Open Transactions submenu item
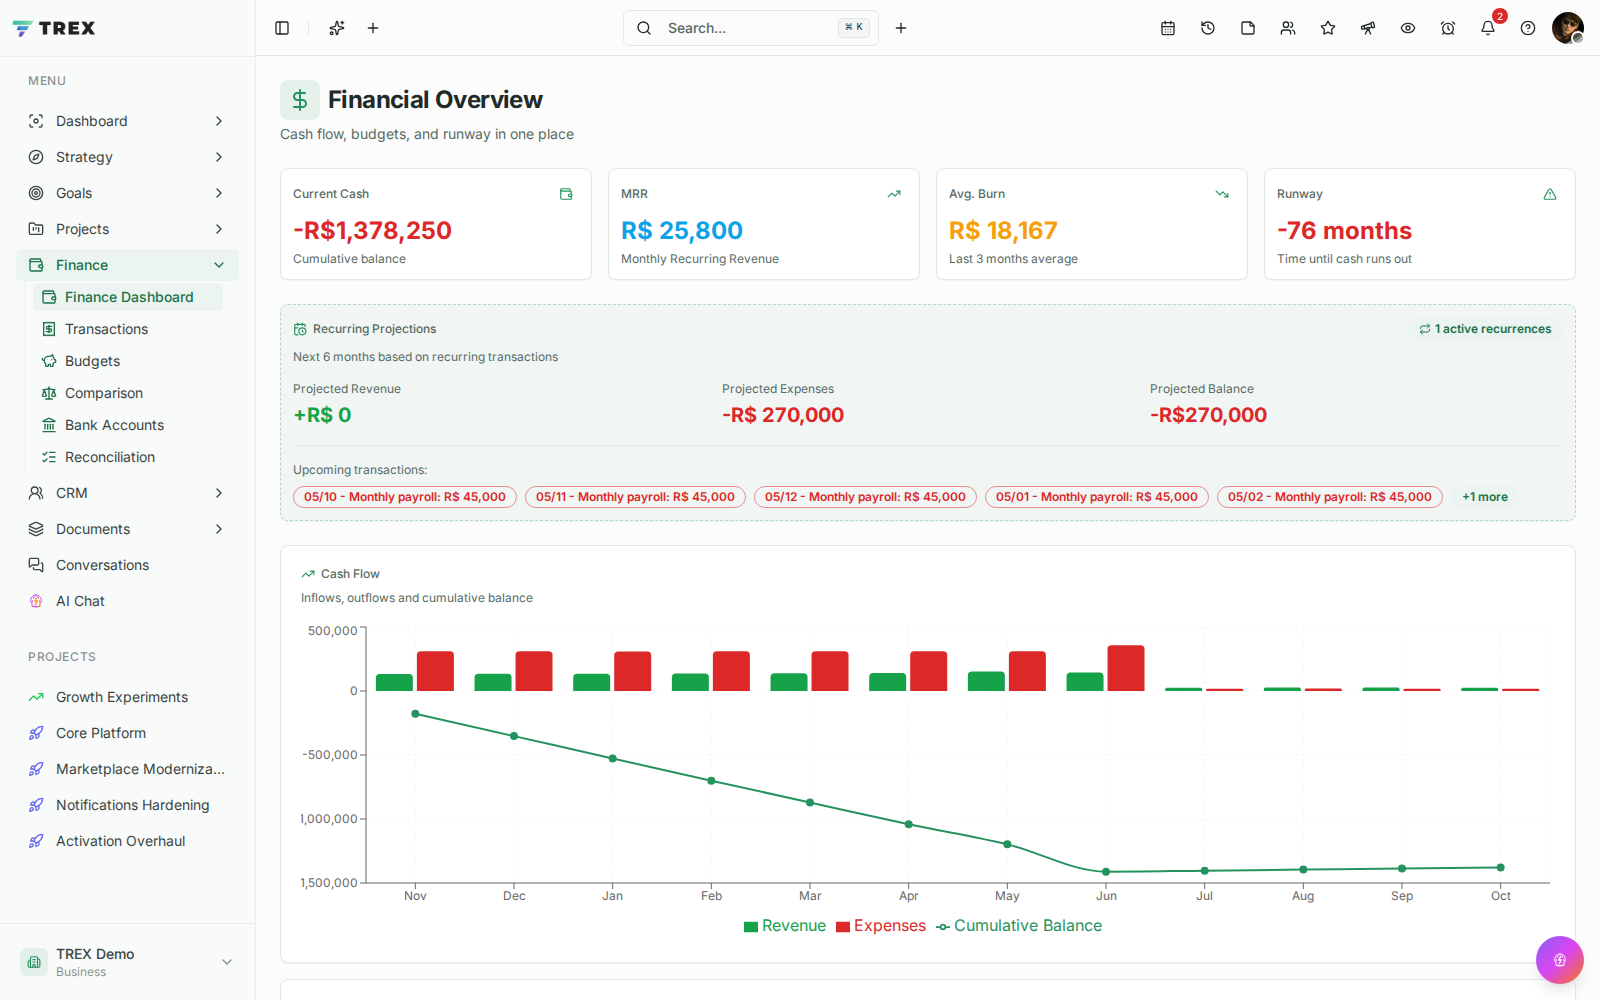Viewport: 1600px width, 1000px height. click(128, 329)
